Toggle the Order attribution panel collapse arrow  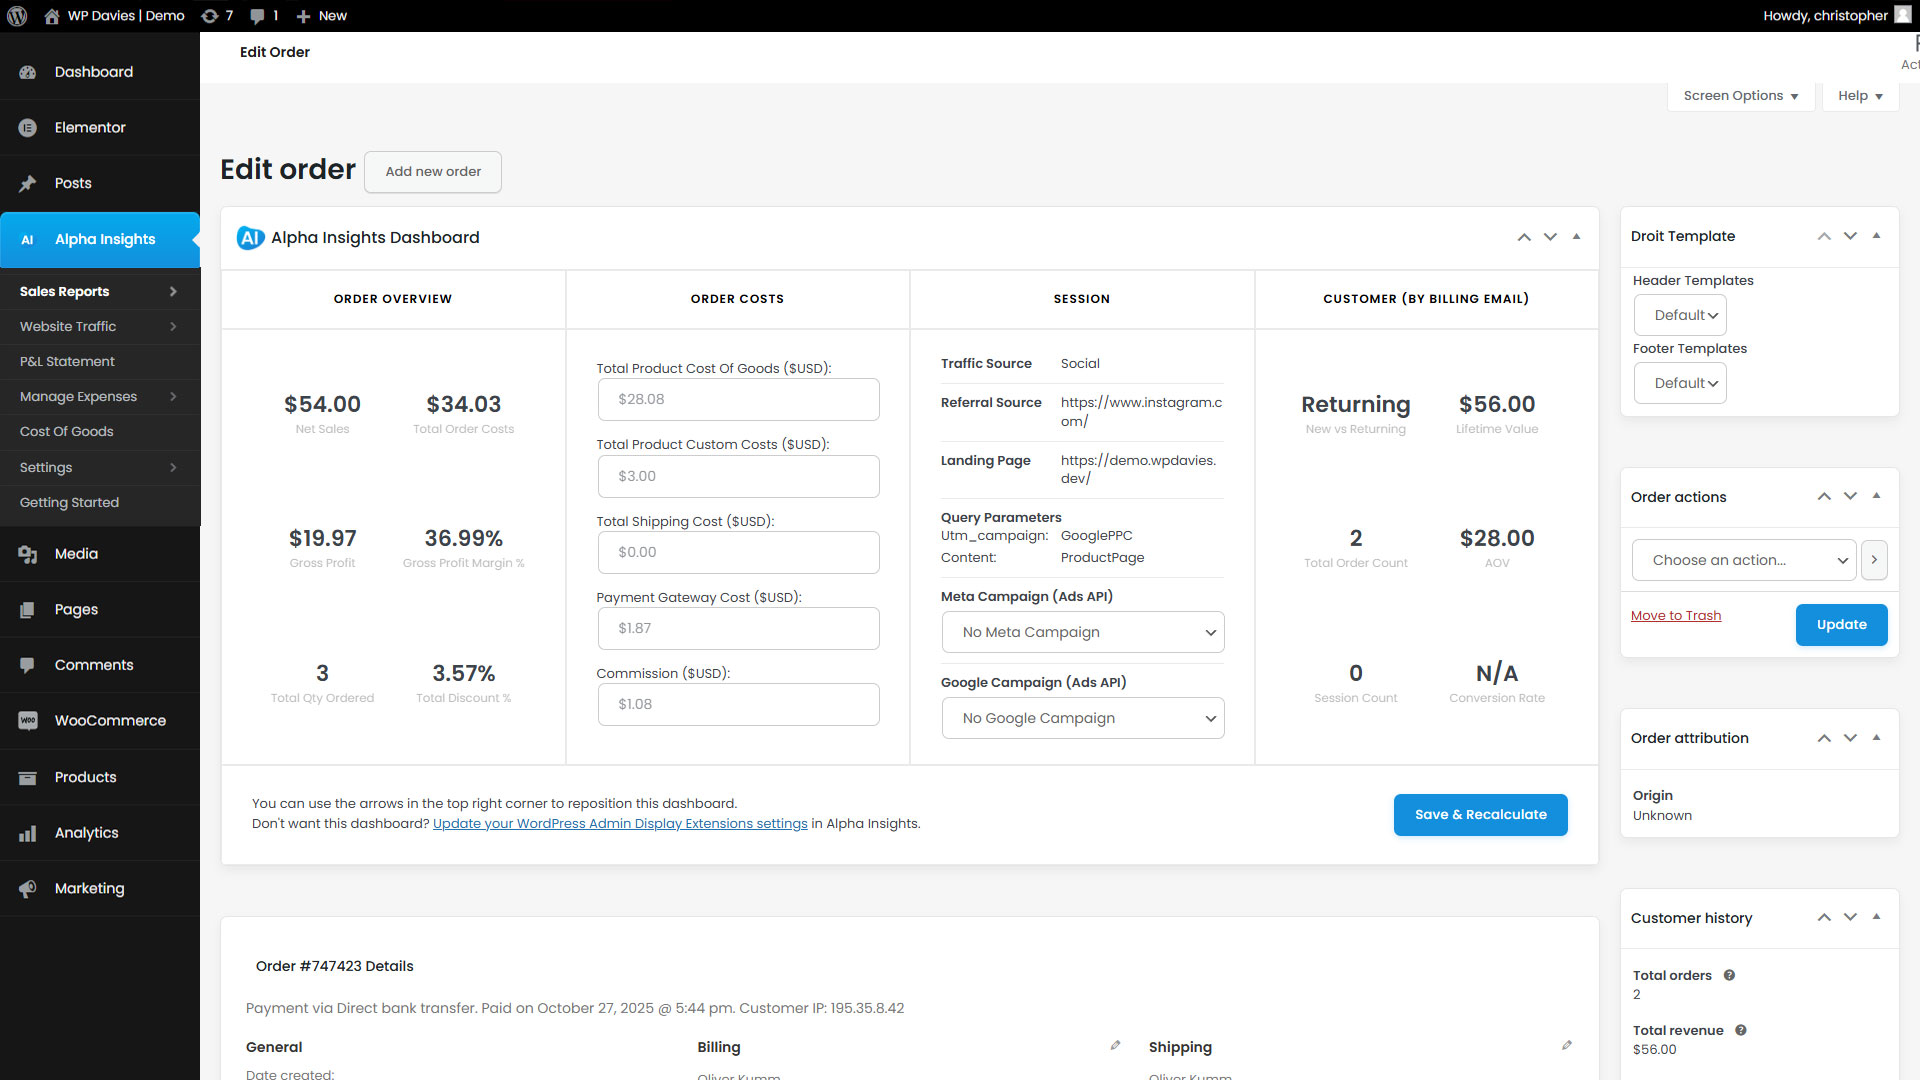(1876, 738)
